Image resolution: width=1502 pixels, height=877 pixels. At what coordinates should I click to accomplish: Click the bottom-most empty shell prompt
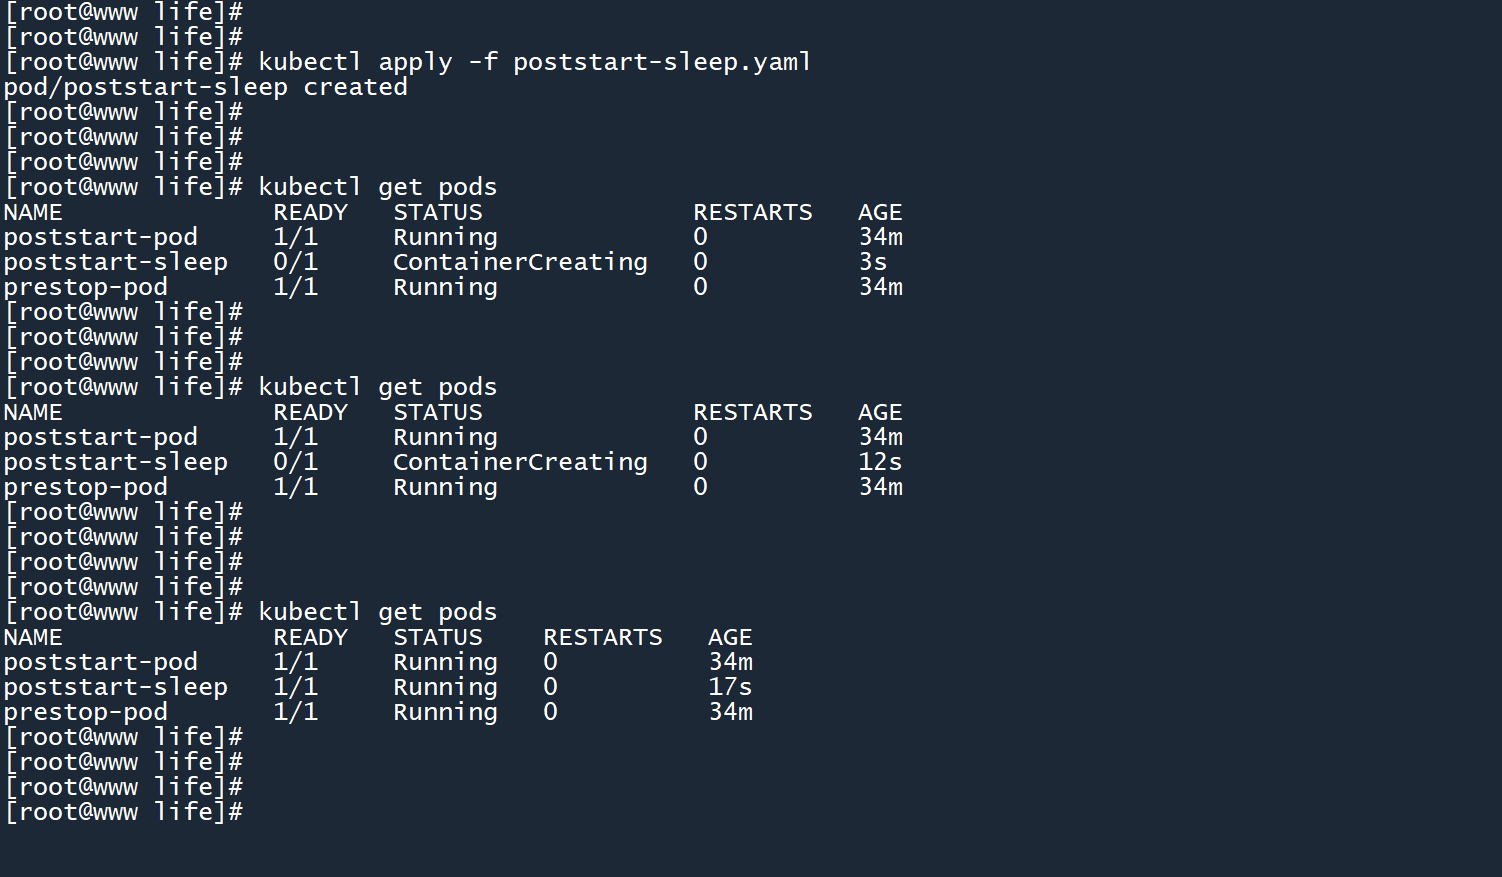coord(123,812)
